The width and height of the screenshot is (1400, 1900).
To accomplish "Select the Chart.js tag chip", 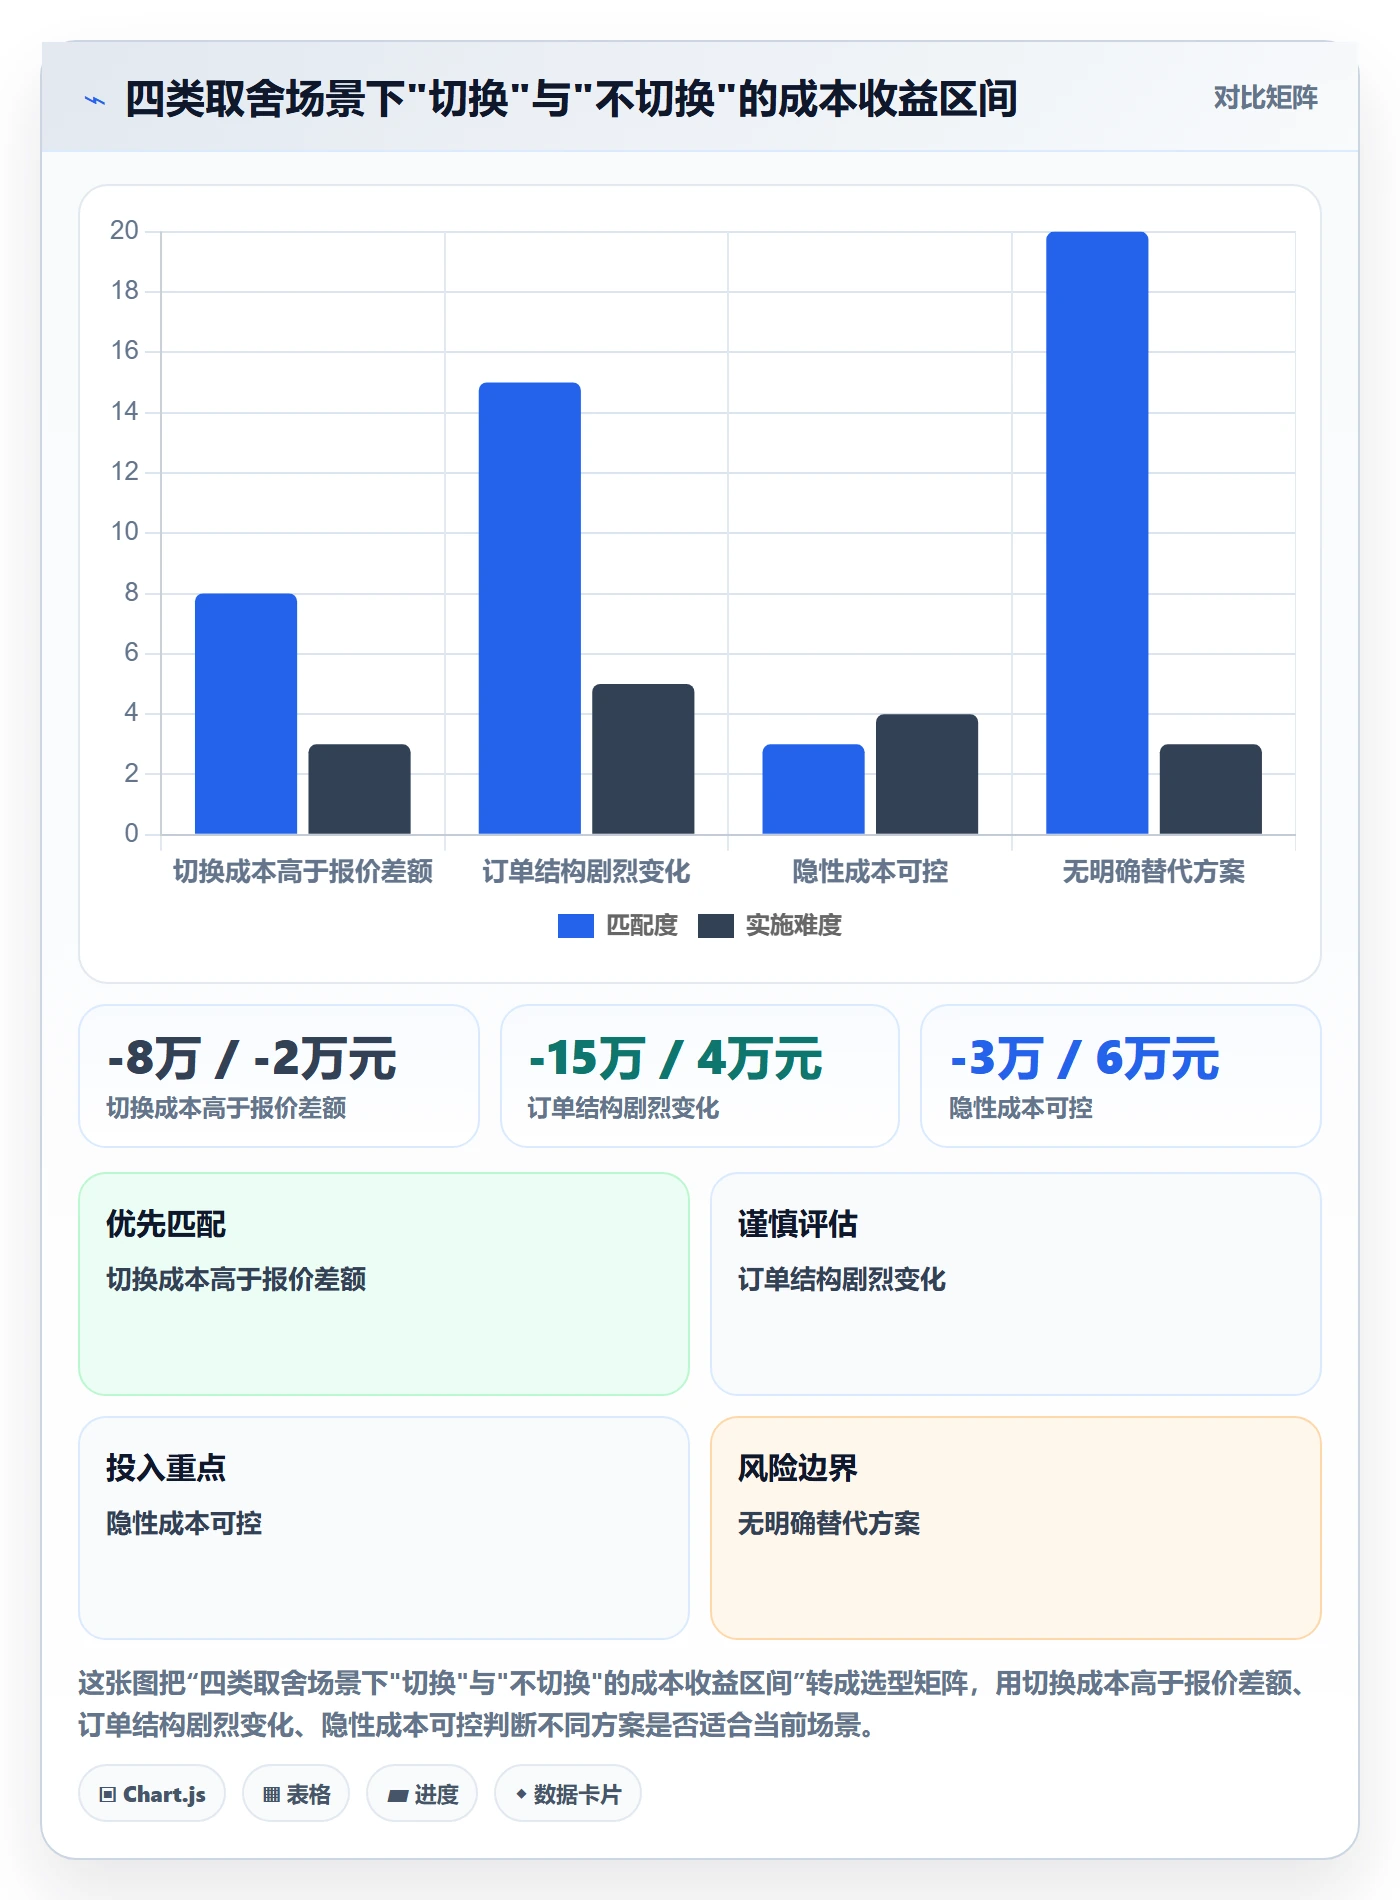I will click(x=152, y=1794).
